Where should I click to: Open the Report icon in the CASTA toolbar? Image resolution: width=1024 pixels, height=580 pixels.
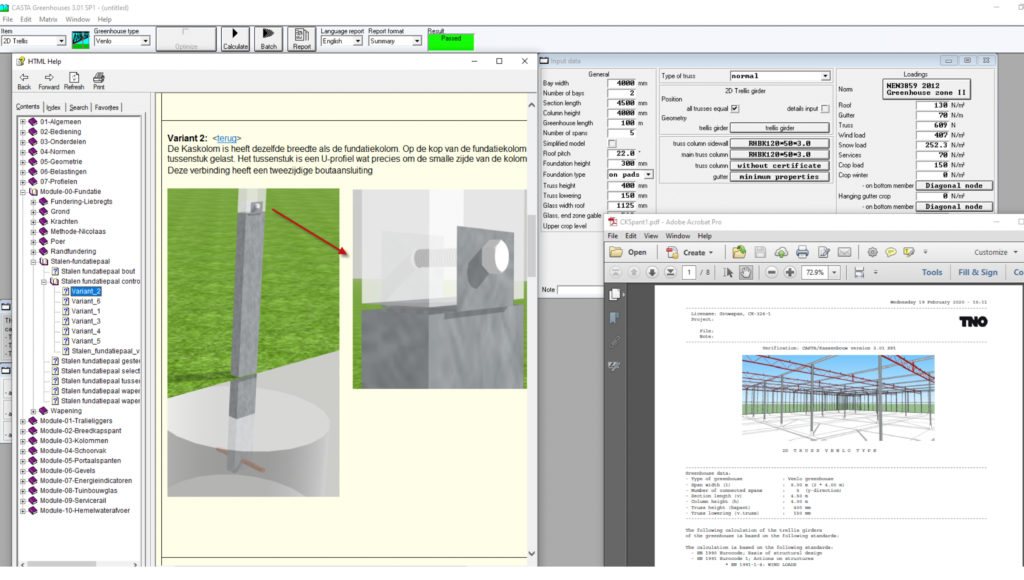click(x=301, y=38)
